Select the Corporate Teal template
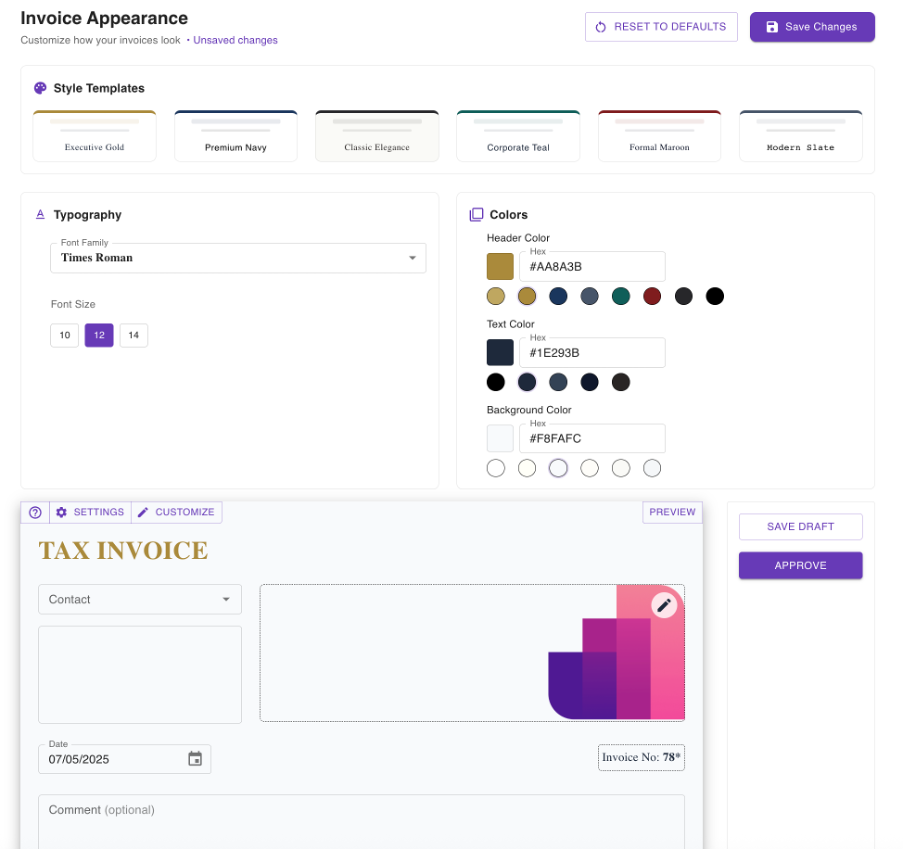Screen dimensions: 904x850 pyautogui.click(x=518, y=136)
